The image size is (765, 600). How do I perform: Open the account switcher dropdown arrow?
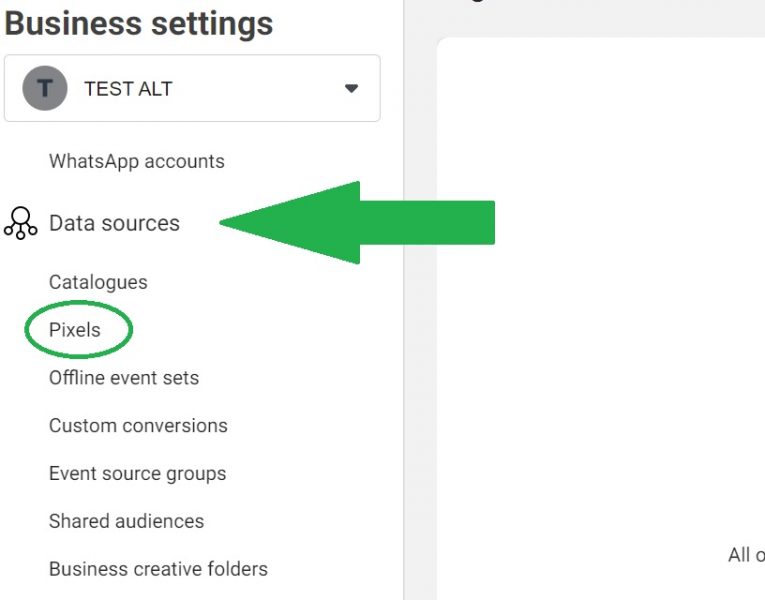coord(351,89)
